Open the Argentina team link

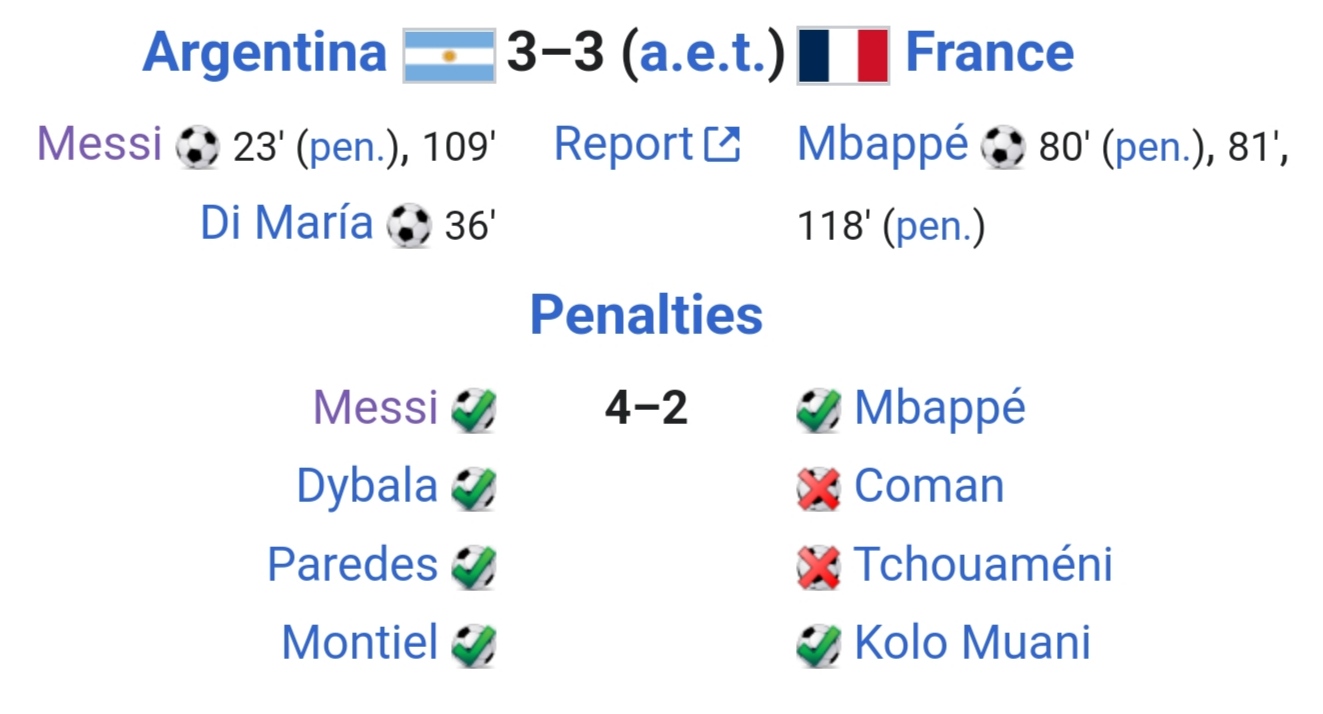pos(264,52)
